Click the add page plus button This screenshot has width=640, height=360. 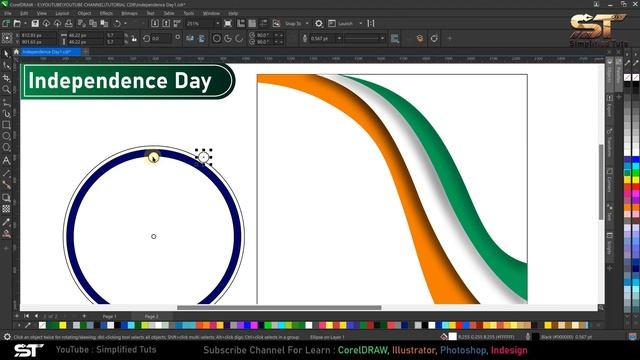point(84,316)
